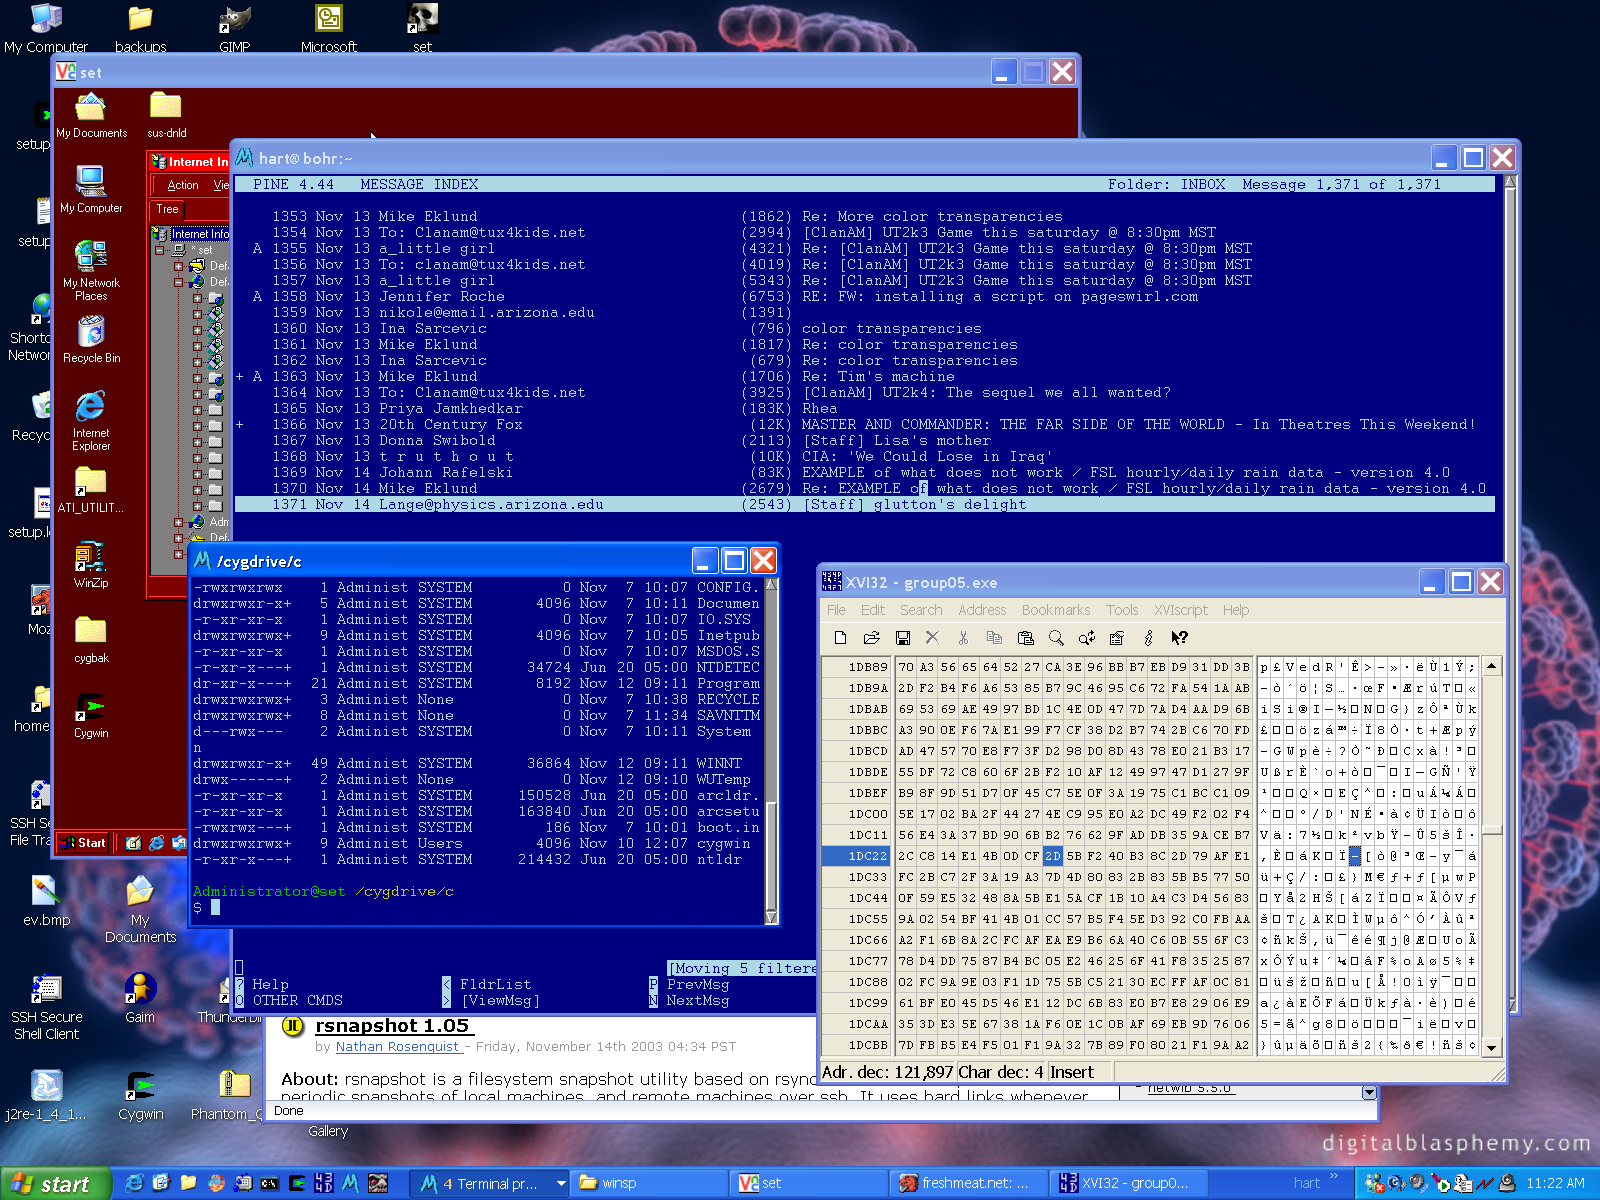Click XVI32 scrollbar down arrow

coord(1491,1048)
